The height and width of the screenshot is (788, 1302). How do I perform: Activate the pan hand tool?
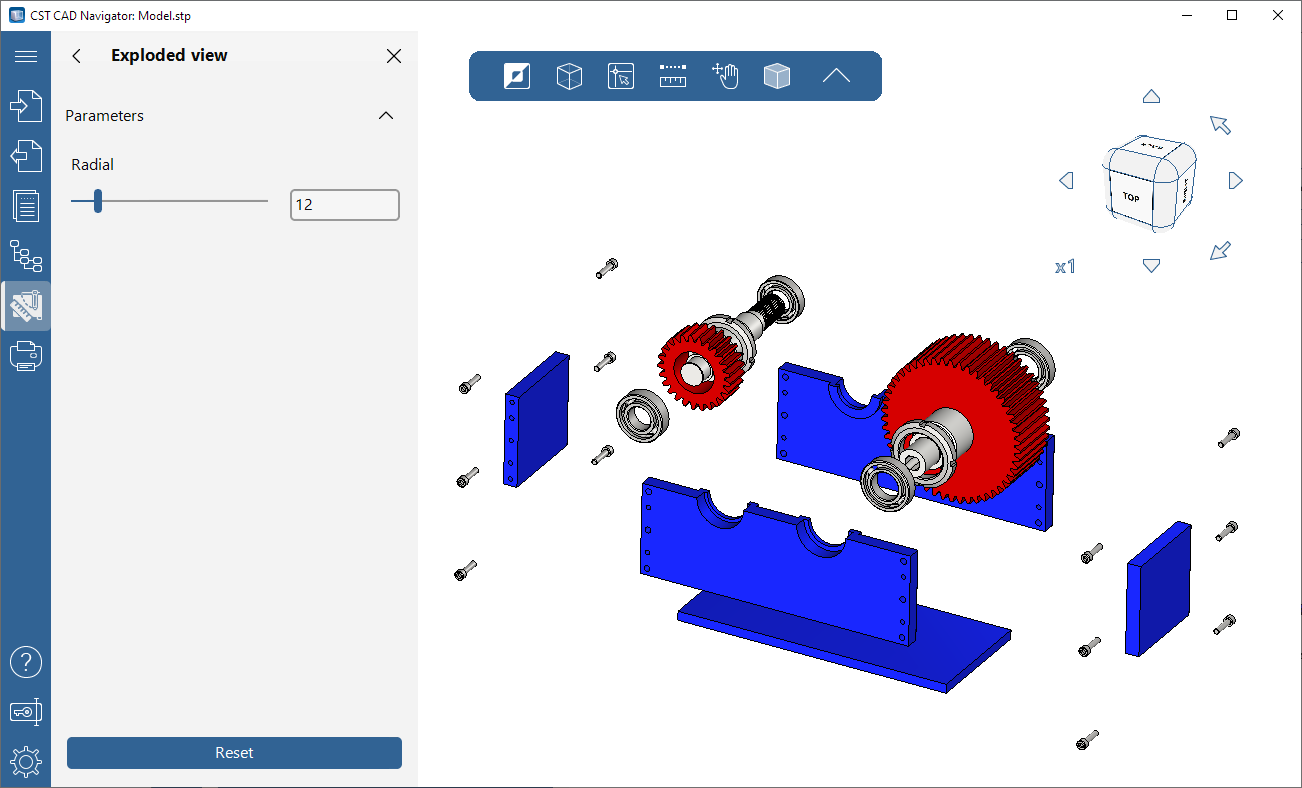(725, 76)
